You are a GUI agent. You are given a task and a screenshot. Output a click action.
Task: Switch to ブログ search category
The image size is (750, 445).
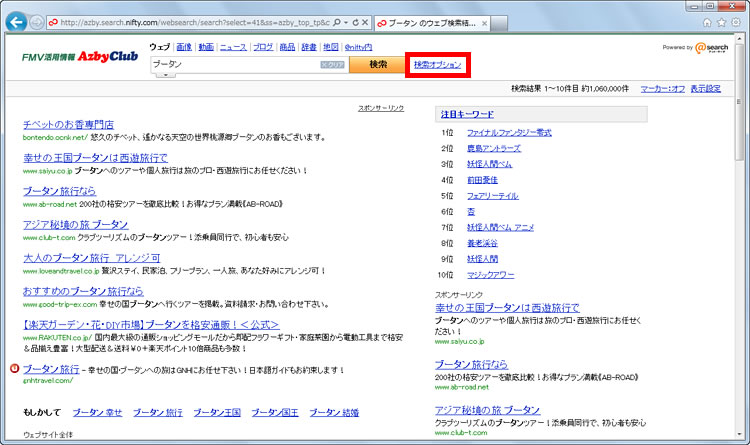coord(263,47)
